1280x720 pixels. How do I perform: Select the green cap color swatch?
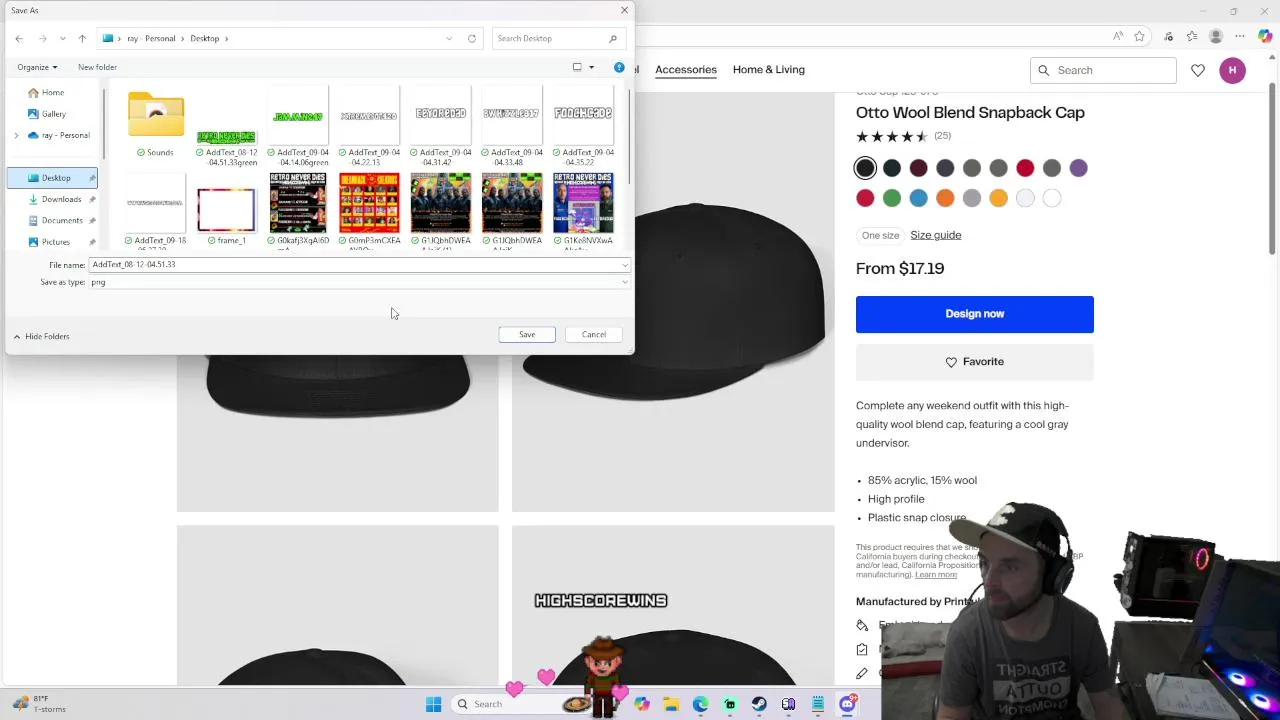click(x=892, y=198)
